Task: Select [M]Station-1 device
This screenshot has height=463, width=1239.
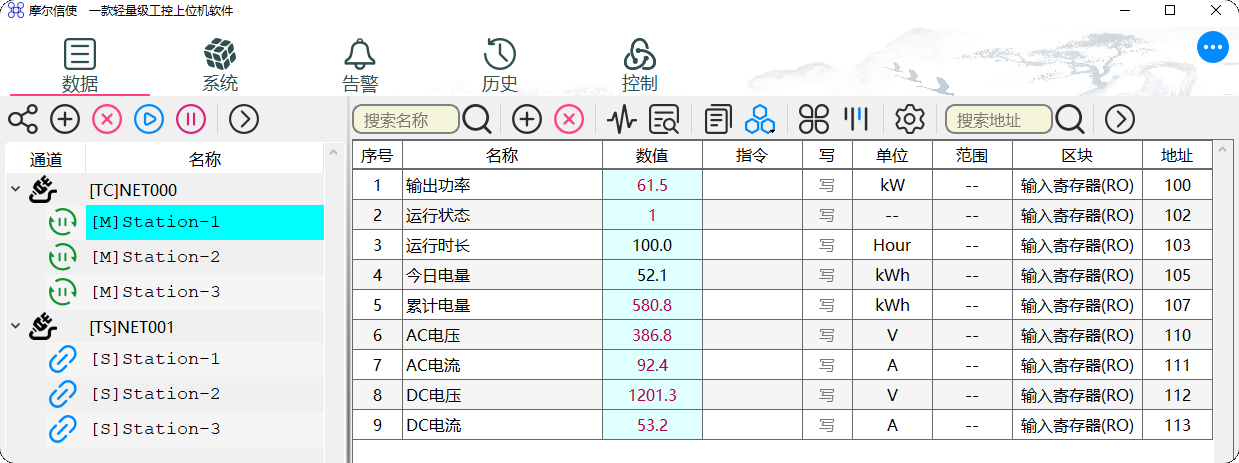Action: (205, 222)
